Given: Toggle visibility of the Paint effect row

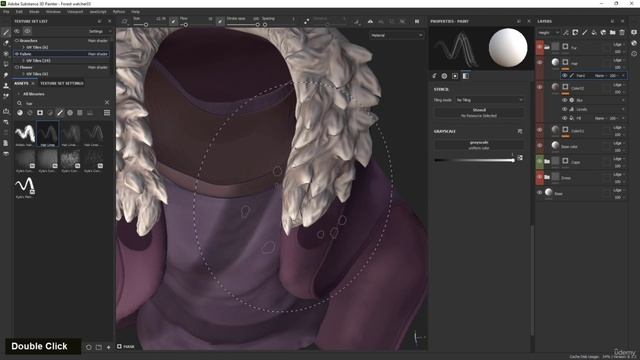Looking at the screenshot, I should click(565, 76).
